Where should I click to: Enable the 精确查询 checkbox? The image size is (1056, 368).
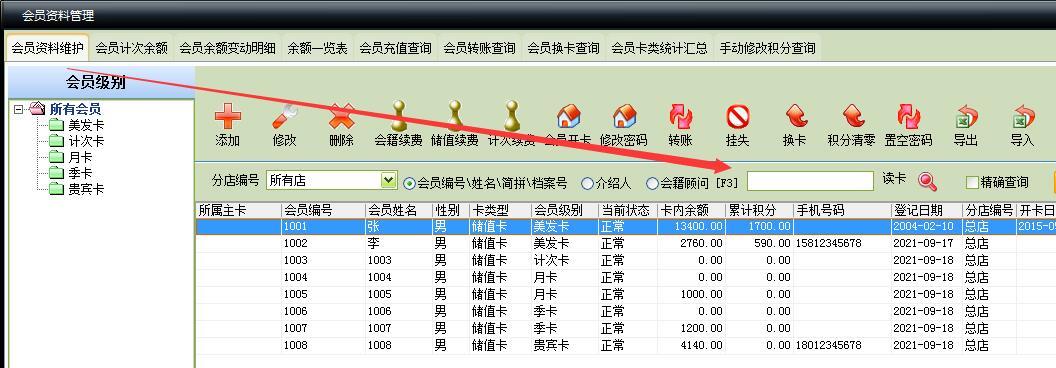(972, 182)
